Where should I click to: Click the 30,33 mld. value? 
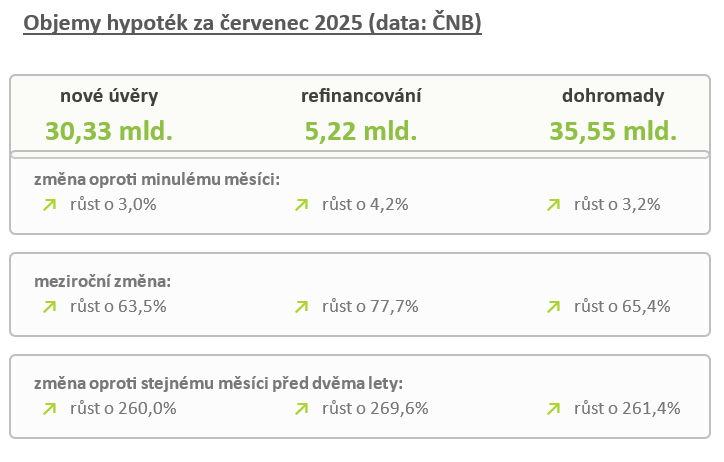(109, 130)
